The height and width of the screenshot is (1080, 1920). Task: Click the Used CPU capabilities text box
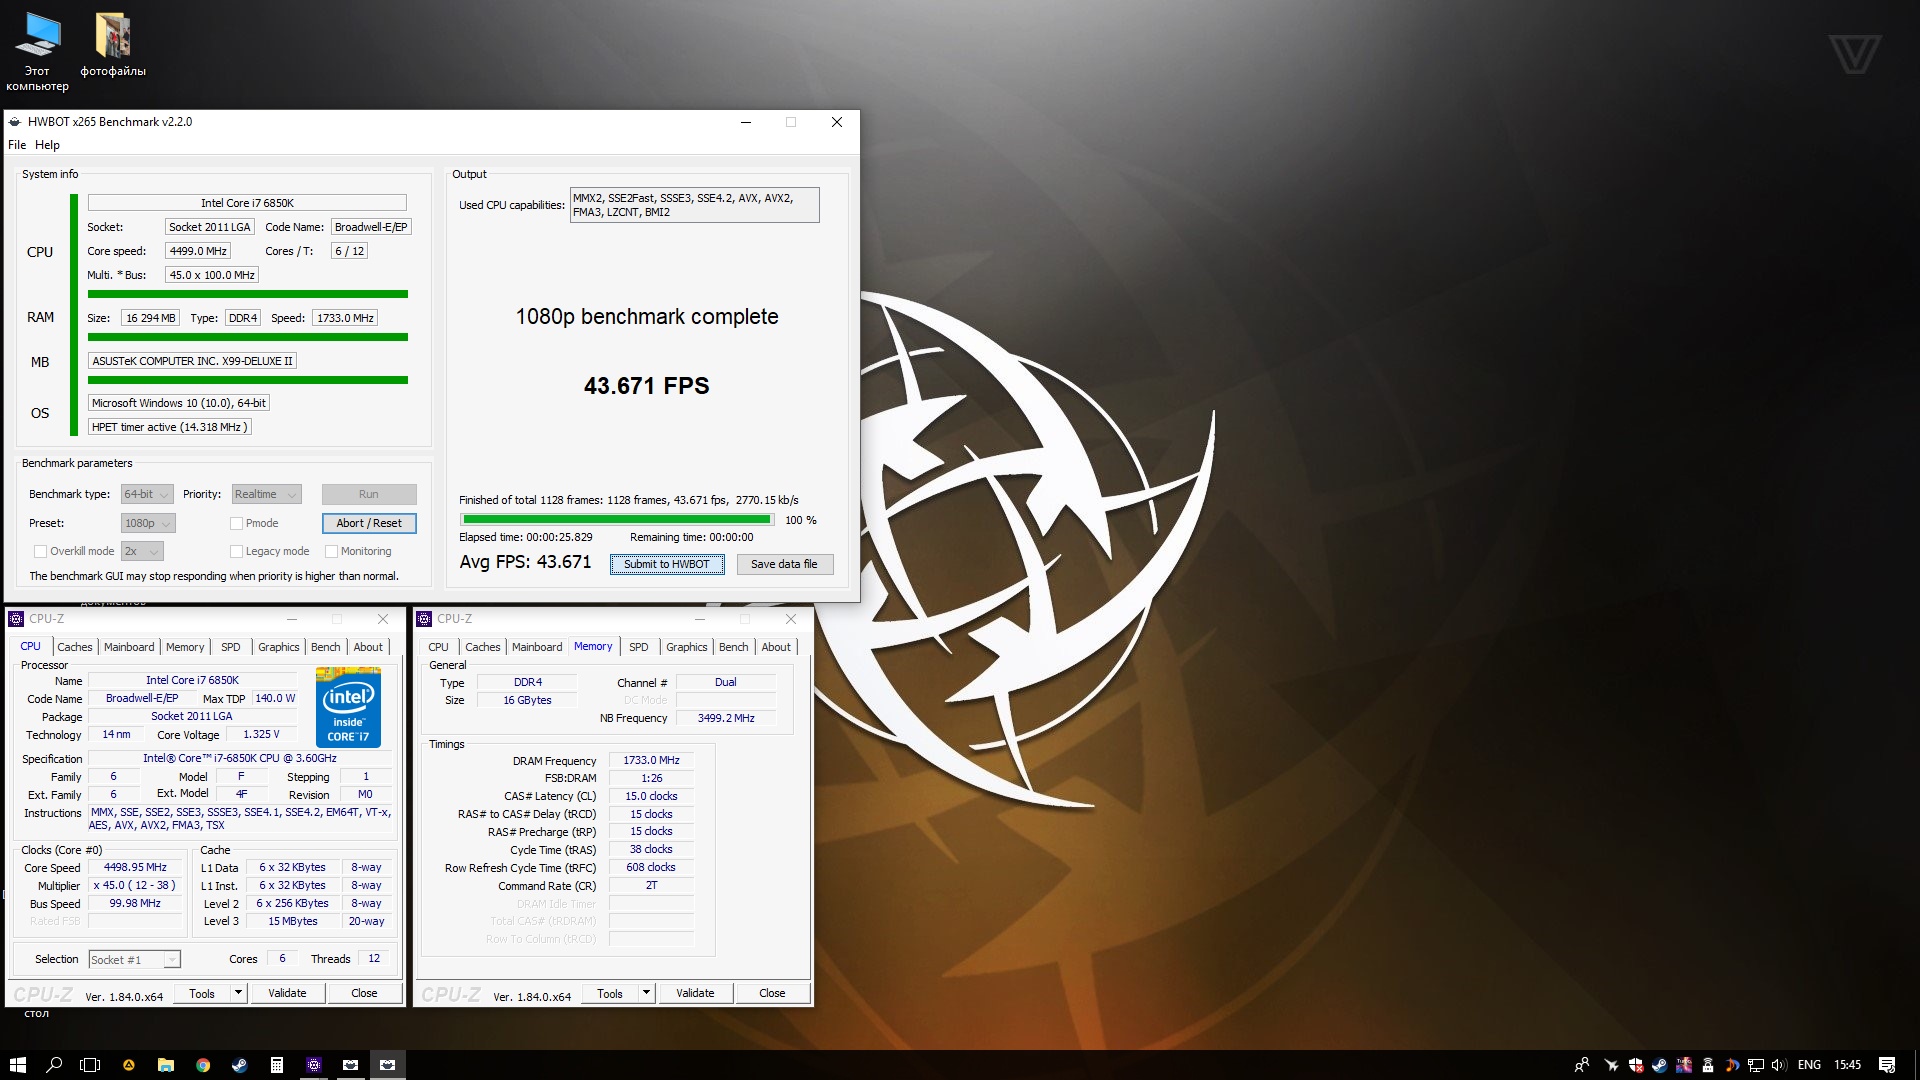pyautogui.click(x=694, y=205)
